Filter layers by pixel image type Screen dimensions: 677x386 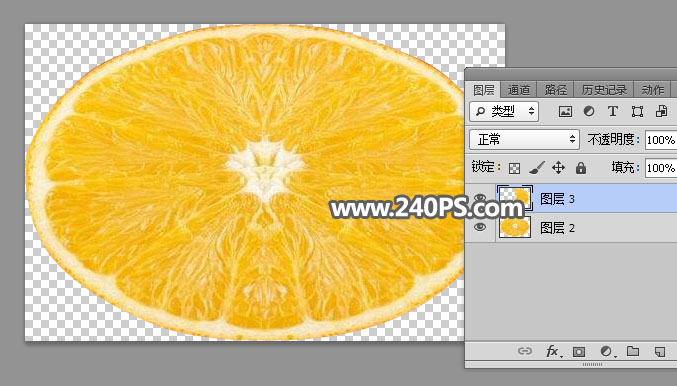(565, 111)
